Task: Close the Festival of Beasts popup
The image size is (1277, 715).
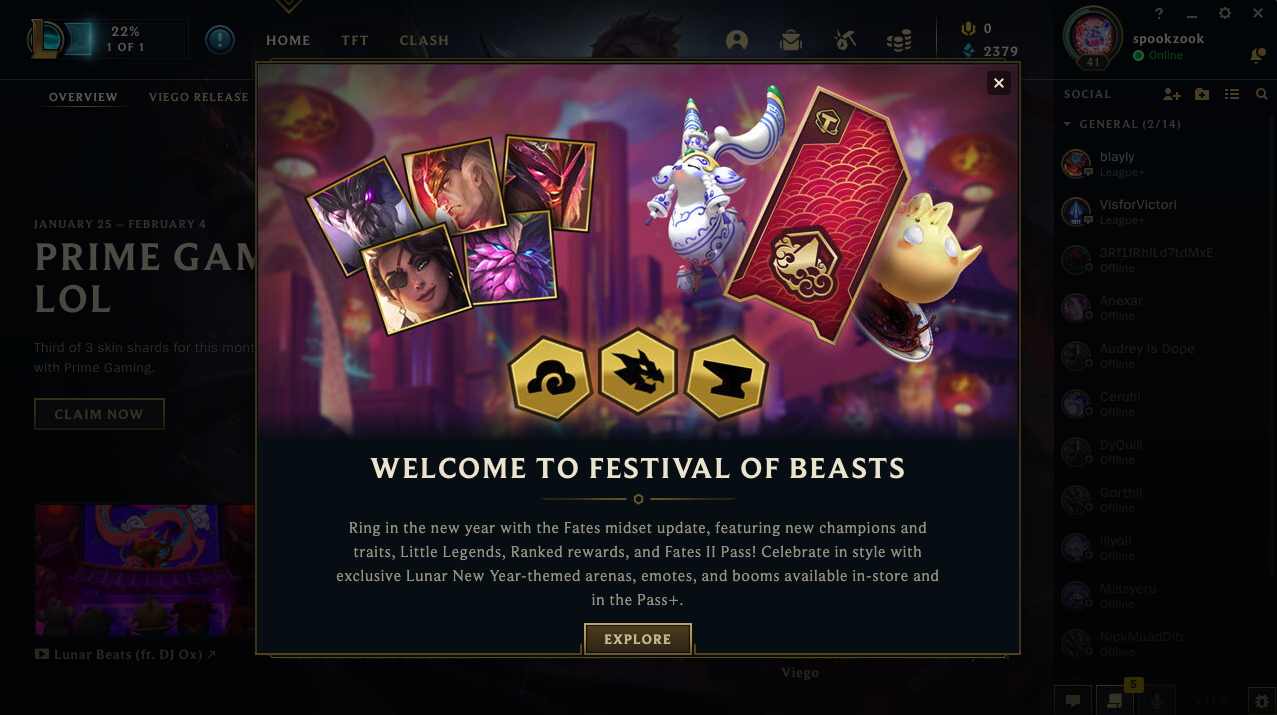Action: tap(998, 83)
